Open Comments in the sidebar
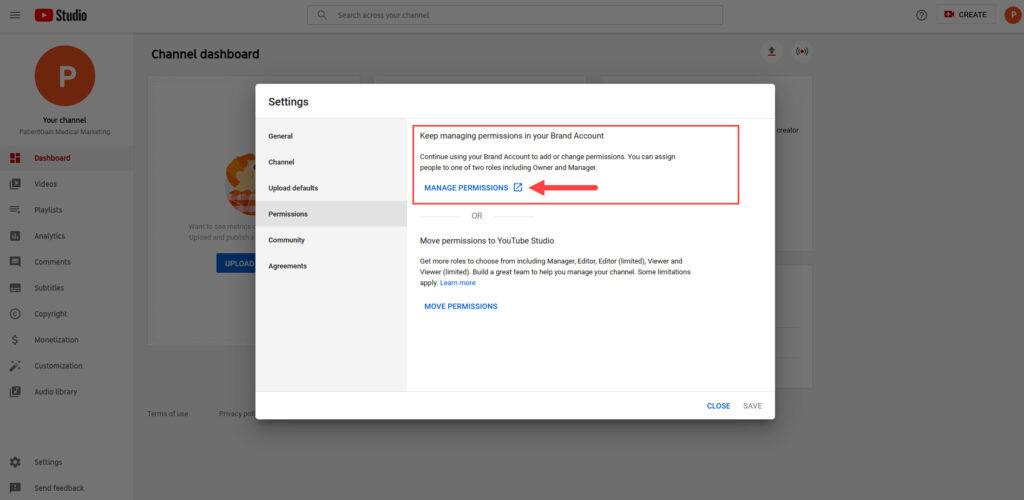Screen dimensions: 1024x500 point(52,262)
